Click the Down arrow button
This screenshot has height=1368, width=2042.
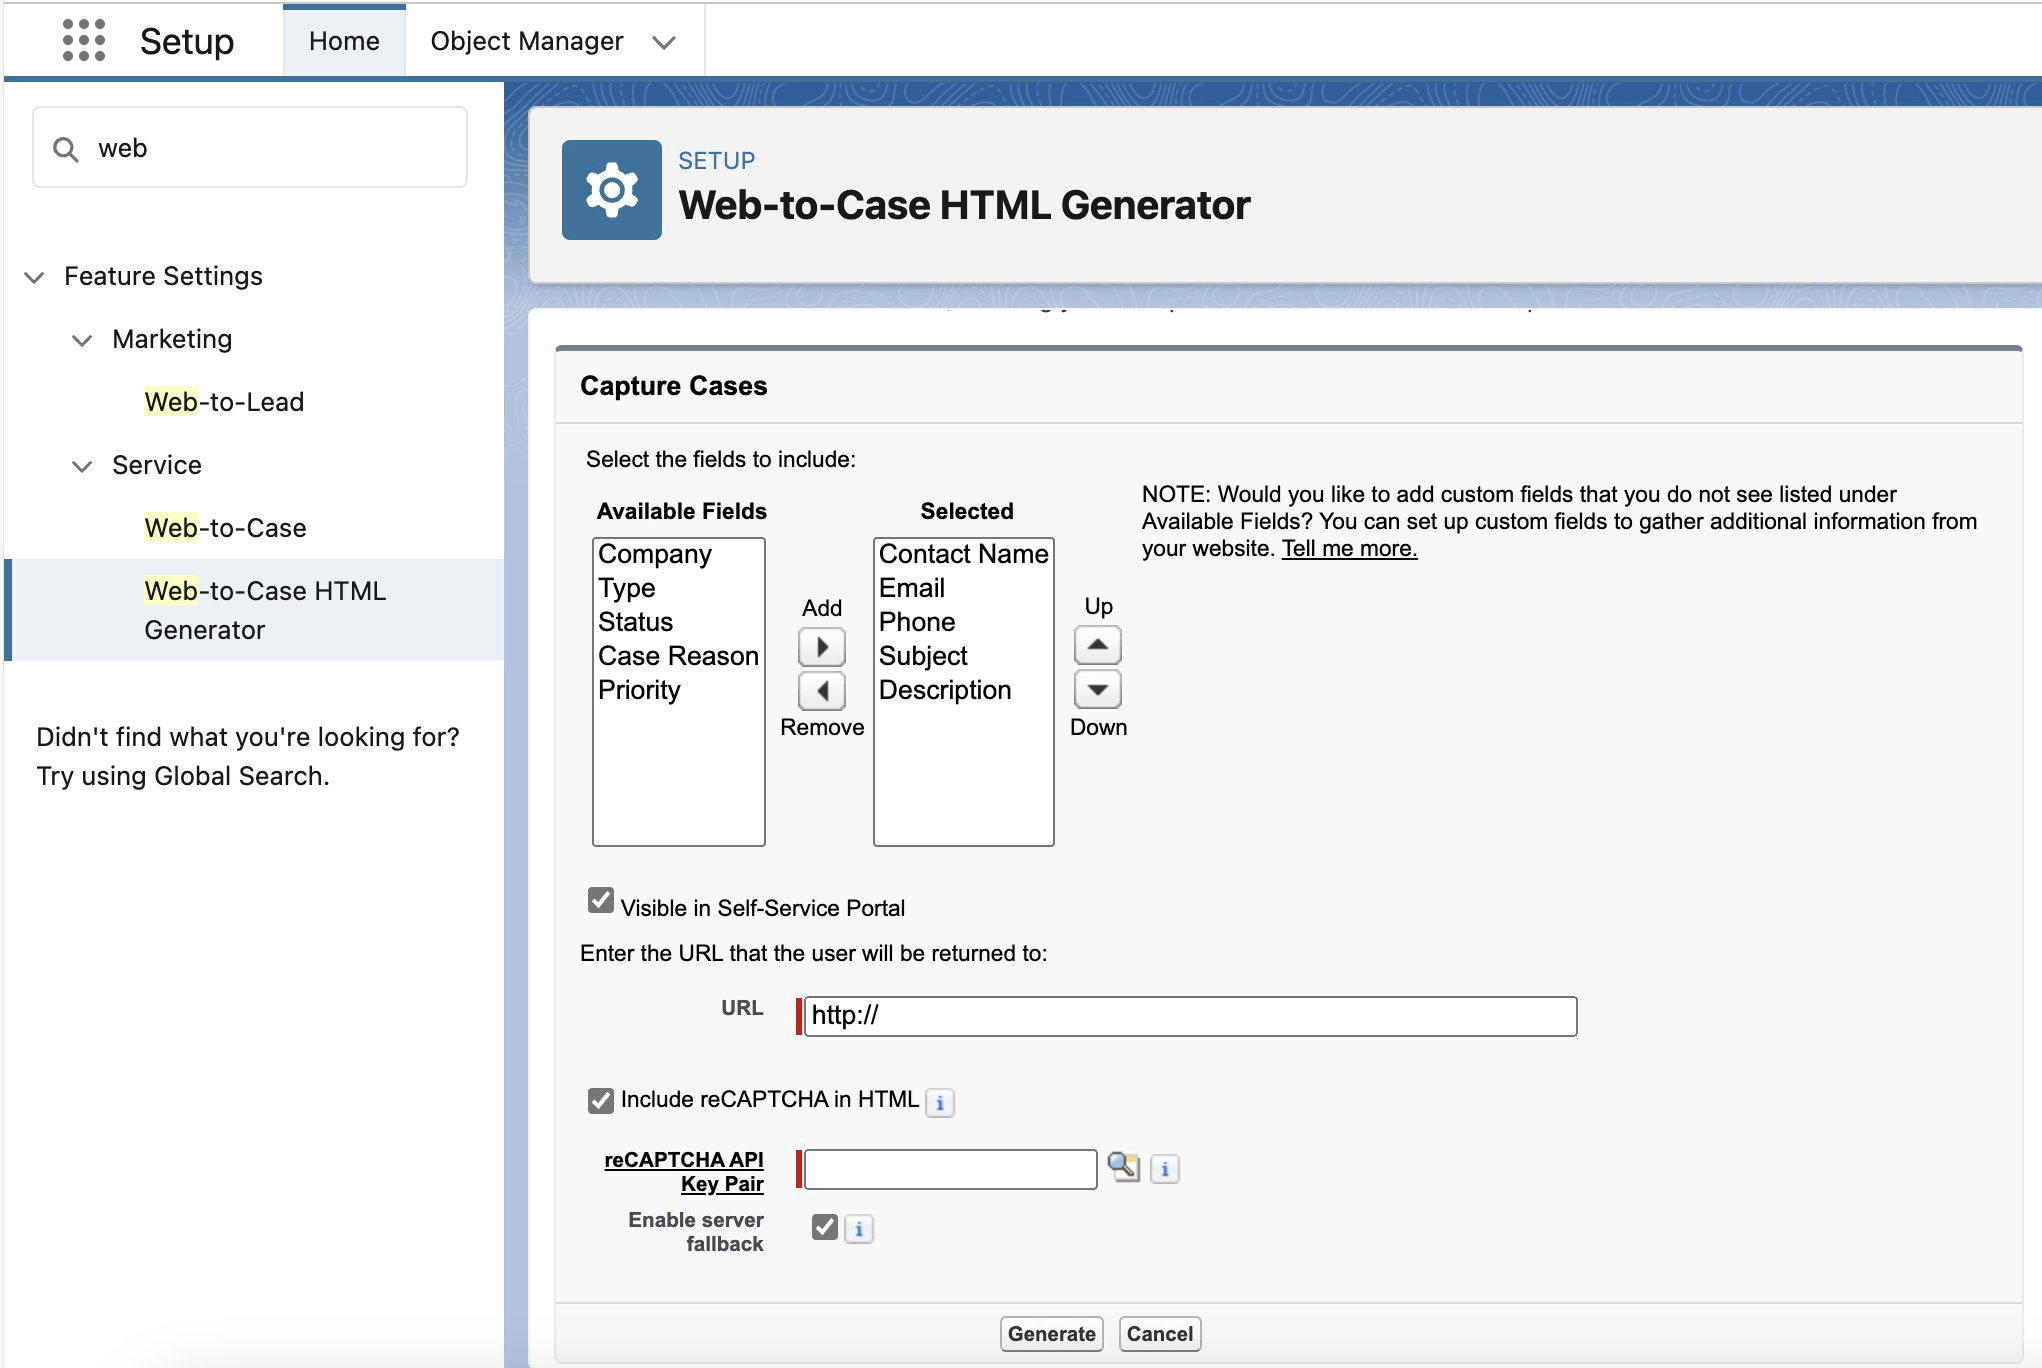pos(1098,689)
